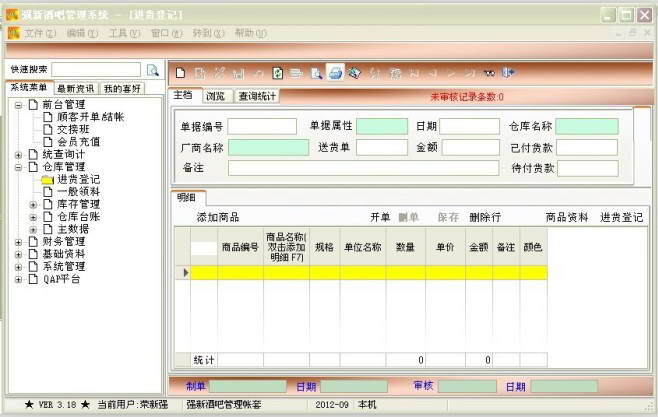Viewport: 658px width, 417px height.
Task: Click the tags icon next to printer
Action: tap(355, 73)
